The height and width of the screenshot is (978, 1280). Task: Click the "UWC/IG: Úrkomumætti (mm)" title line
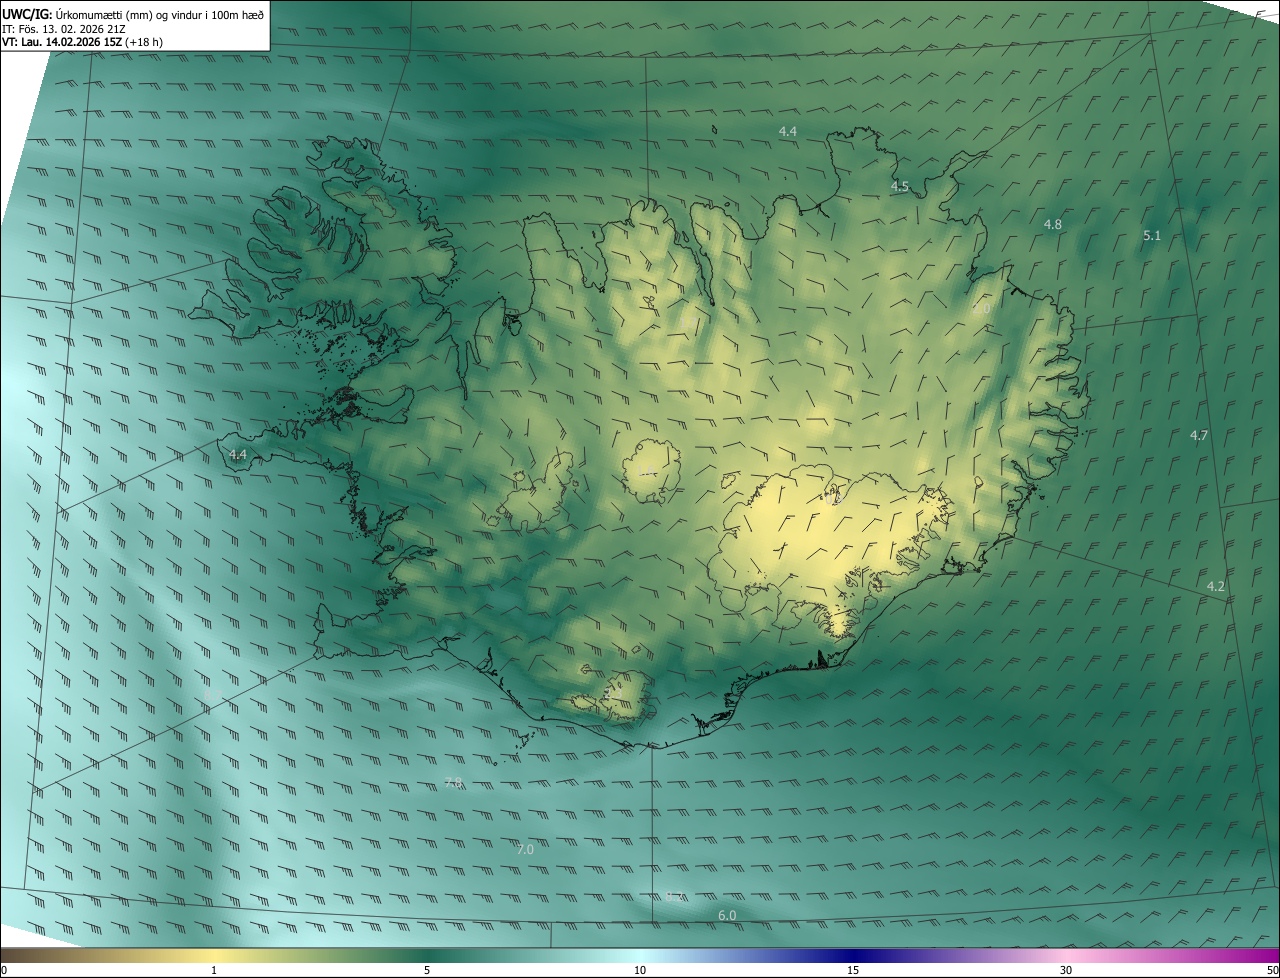point(133,13)
